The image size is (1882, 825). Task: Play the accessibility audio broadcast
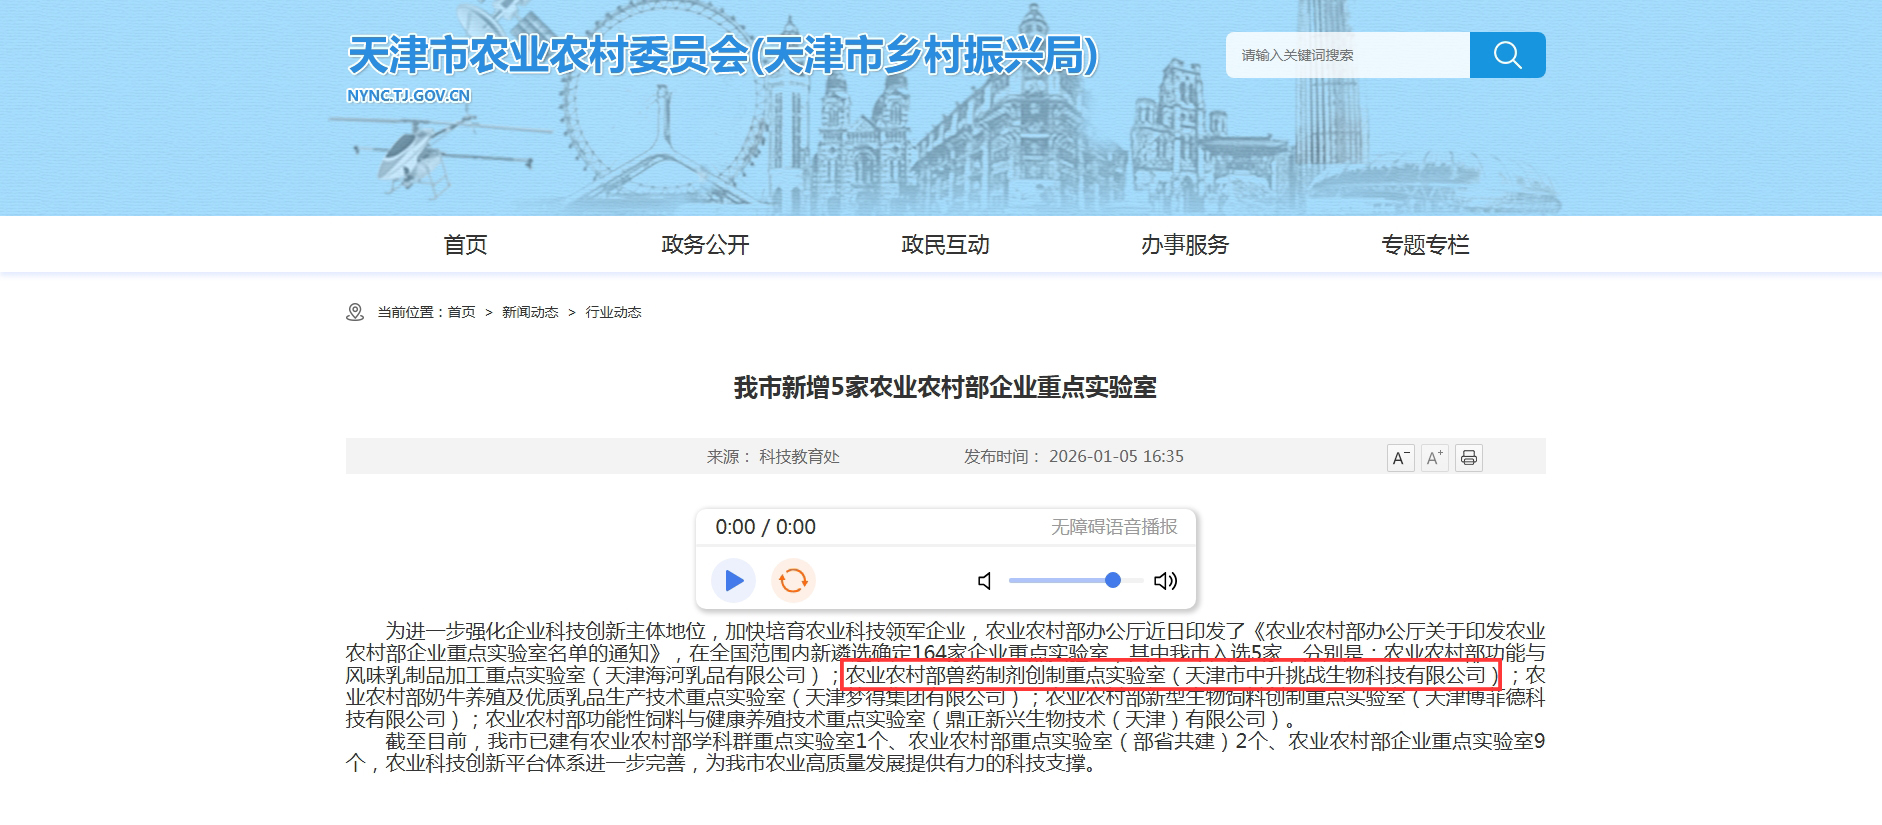(x=733, y=580)
